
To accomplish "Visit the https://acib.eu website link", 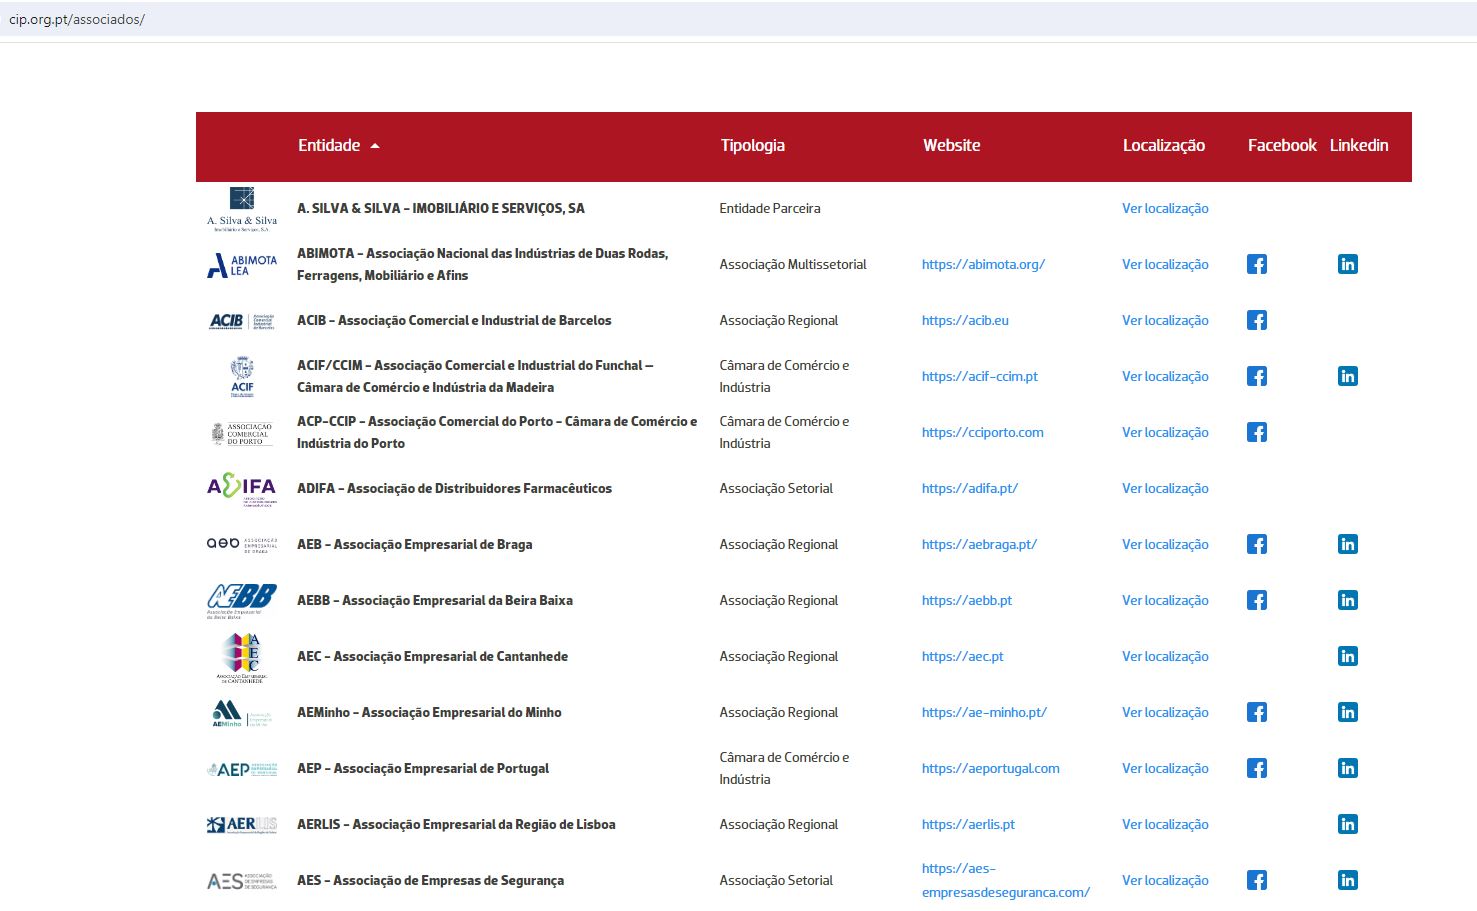I will tap(965, 320).
